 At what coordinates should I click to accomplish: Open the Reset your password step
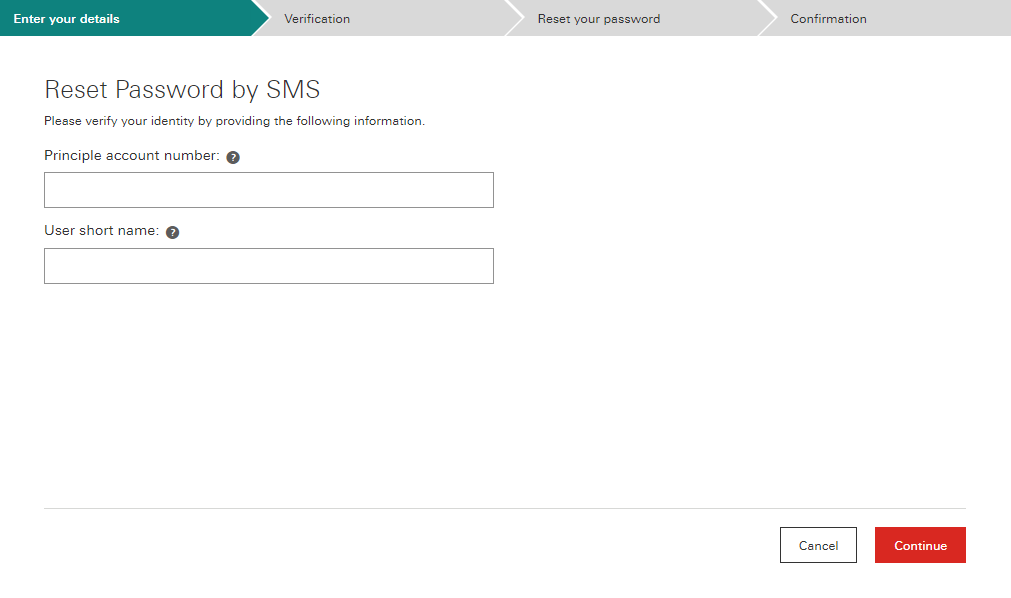598,19
